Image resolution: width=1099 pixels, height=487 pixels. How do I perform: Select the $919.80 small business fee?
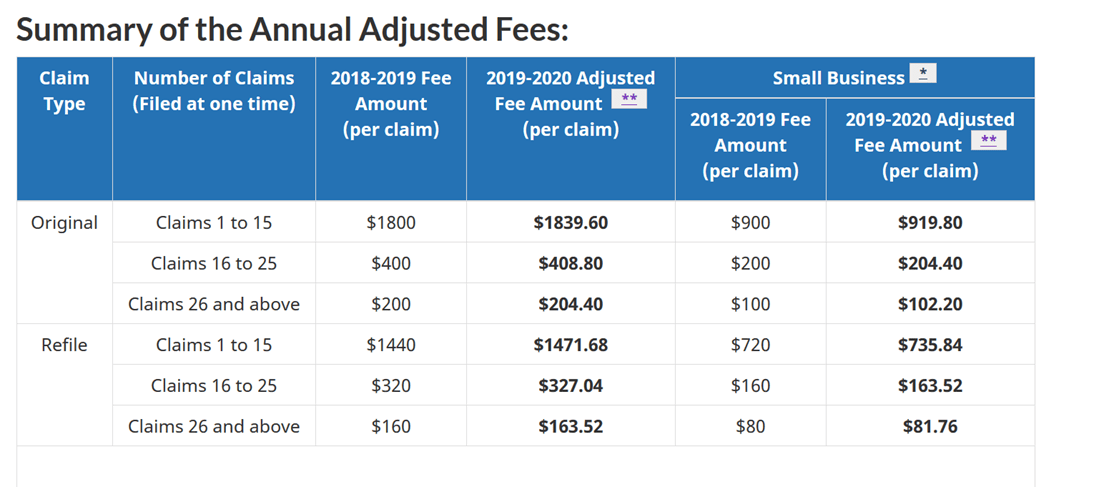pos(930,223)
